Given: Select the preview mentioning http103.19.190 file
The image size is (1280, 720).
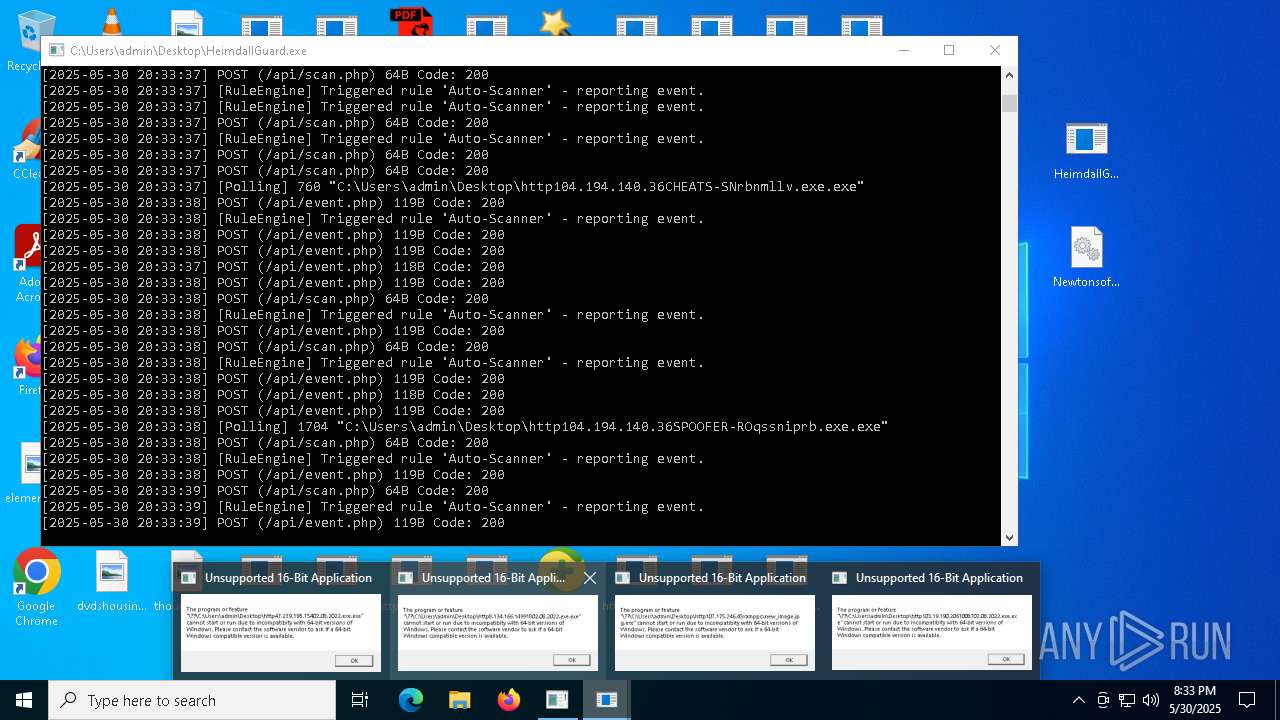Looking at the screenshot, I should [x=932, y=632].
